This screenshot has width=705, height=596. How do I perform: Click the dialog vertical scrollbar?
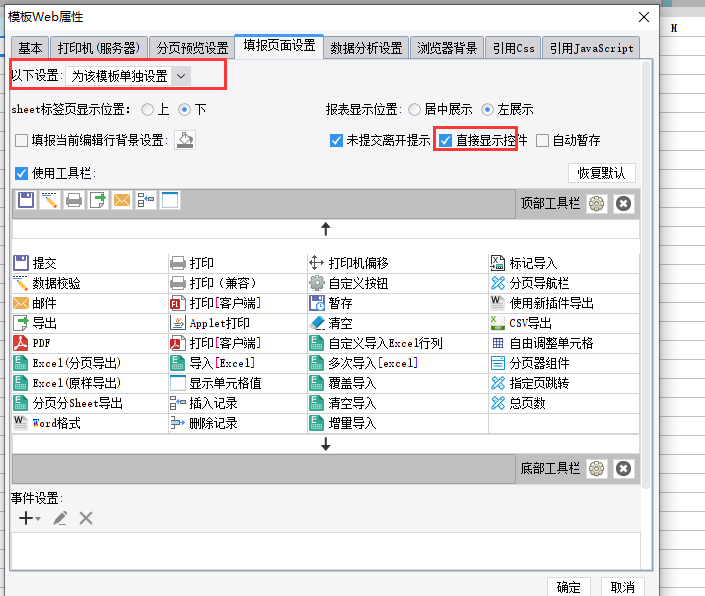(x=646, y=274)
